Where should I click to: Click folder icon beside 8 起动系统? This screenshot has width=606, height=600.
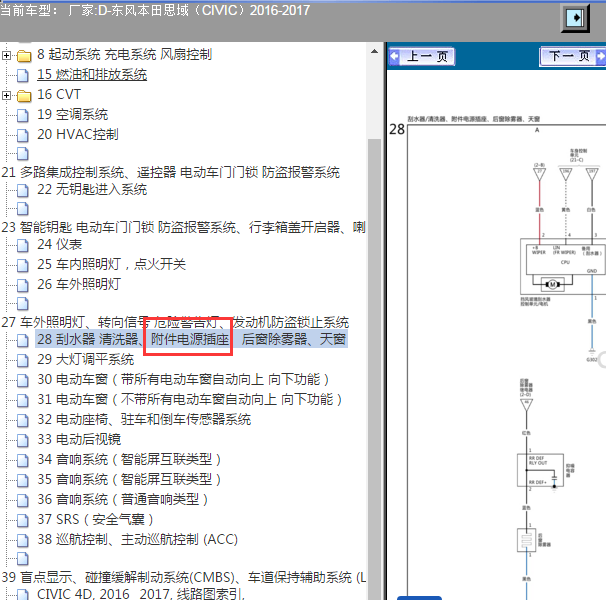tap(24, 56)
